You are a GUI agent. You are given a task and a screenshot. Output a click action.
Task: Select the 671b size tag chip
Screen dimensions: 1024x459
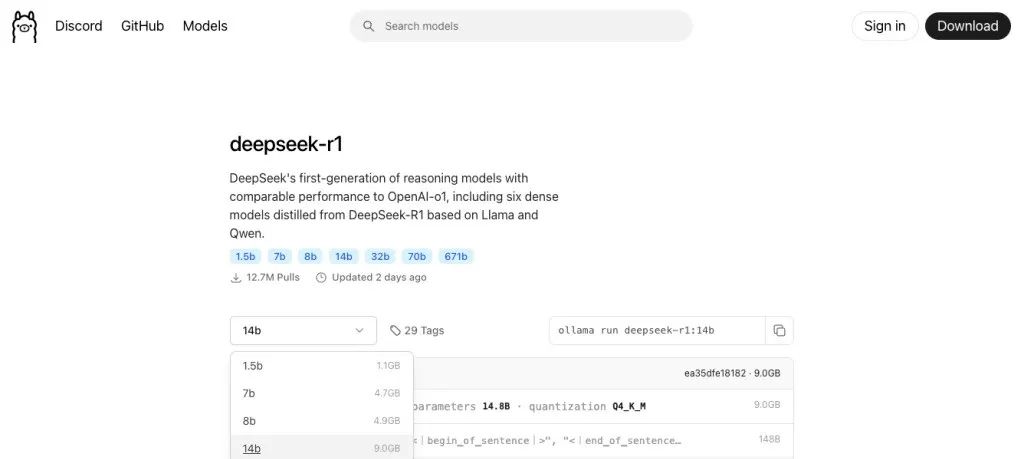pyautogui.click(x=456, y=257)
